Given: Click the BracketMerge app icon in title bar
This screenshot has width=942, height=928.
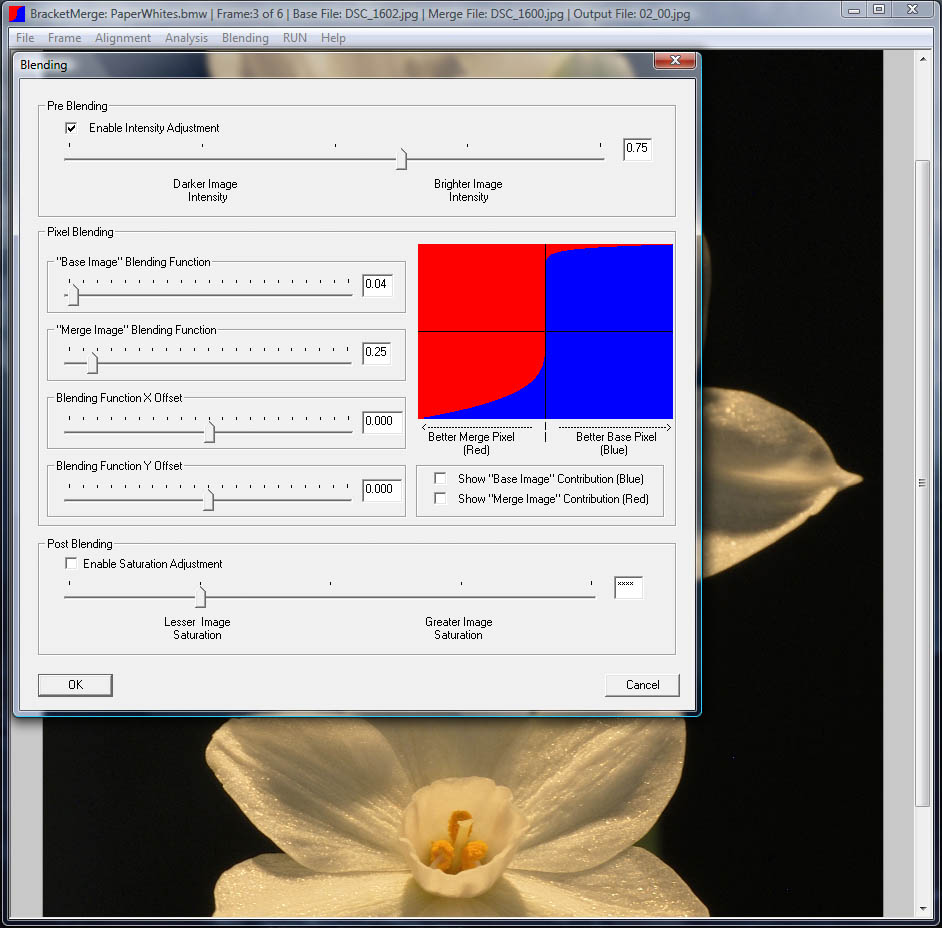Looking at the screenshot, I should (17, 13).
